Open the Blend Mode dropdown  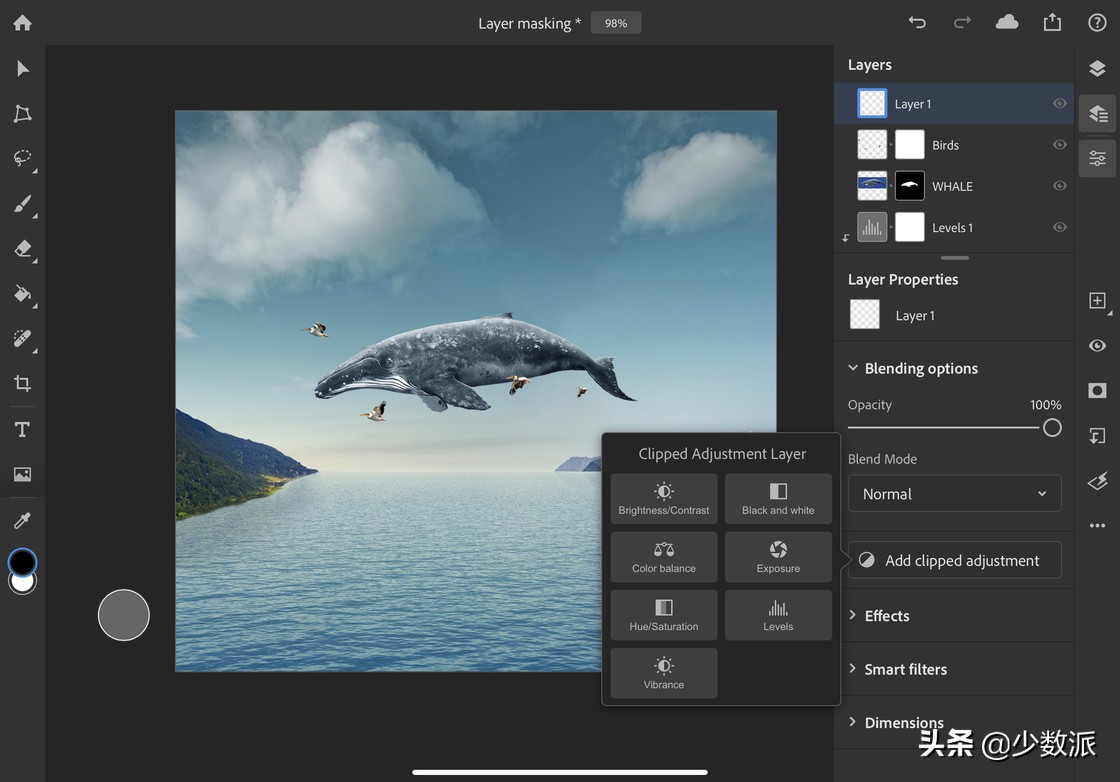tap(954, 493)
